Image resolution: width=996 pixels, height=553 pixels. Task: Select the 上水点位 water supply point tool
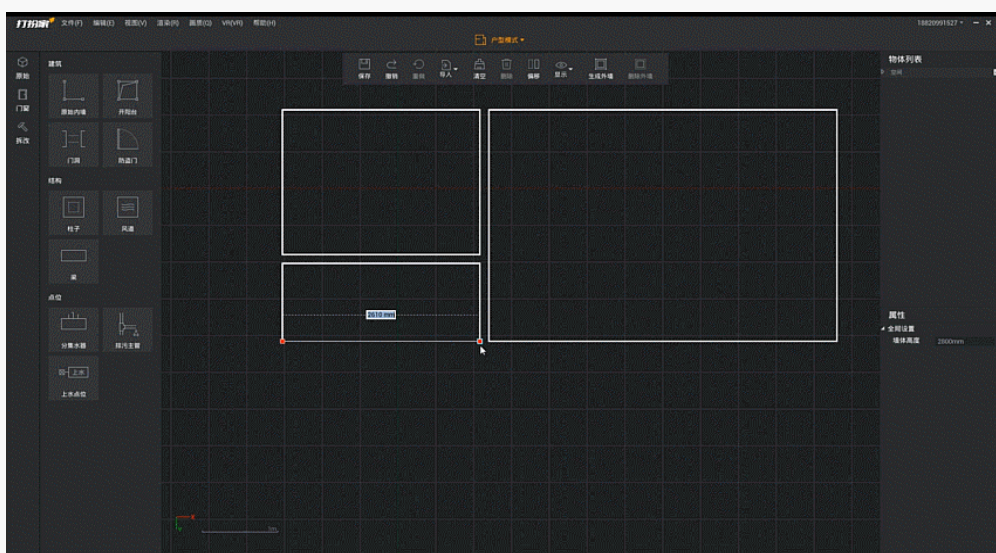point(74,378)
